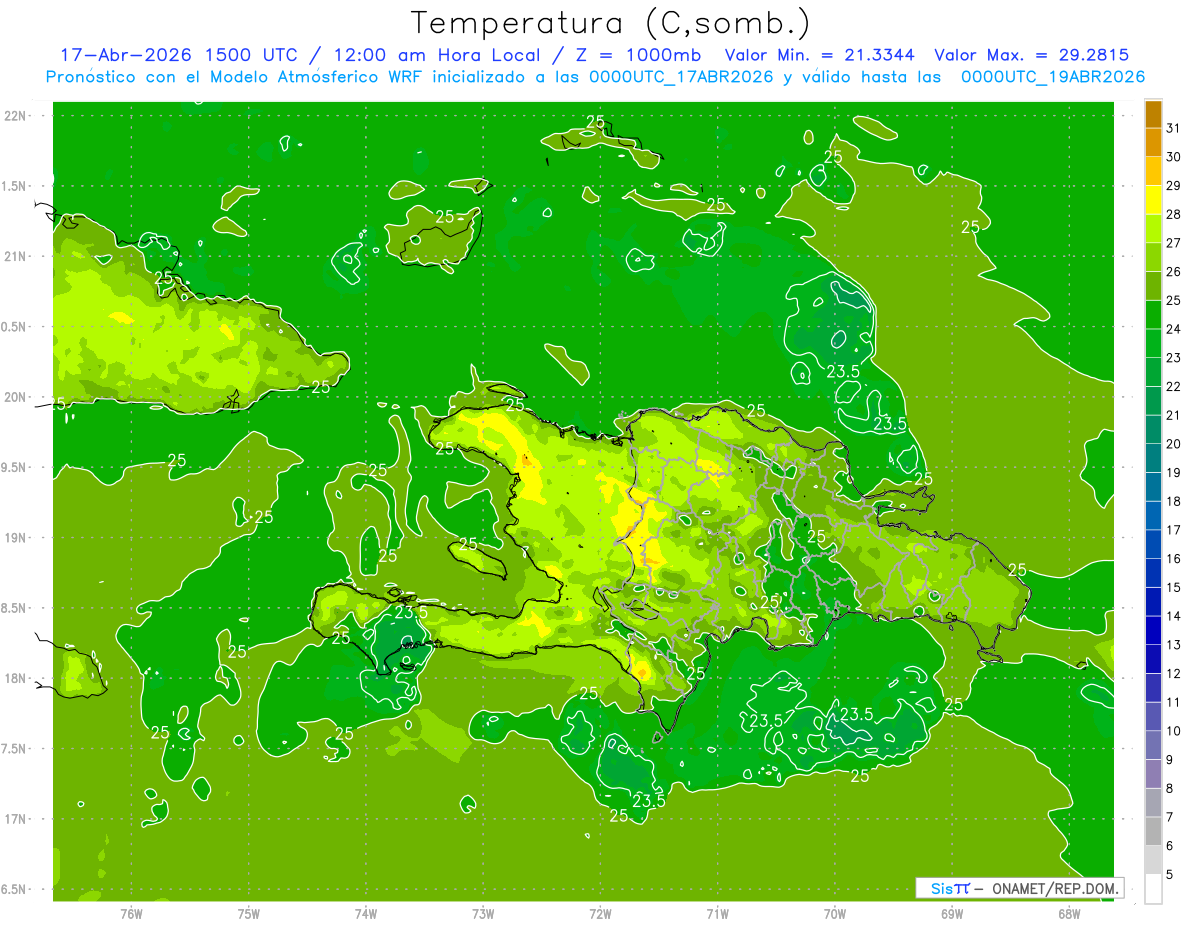Click the 22N latitude axis label
1200x927 pixels.
[x=15, y=116]
